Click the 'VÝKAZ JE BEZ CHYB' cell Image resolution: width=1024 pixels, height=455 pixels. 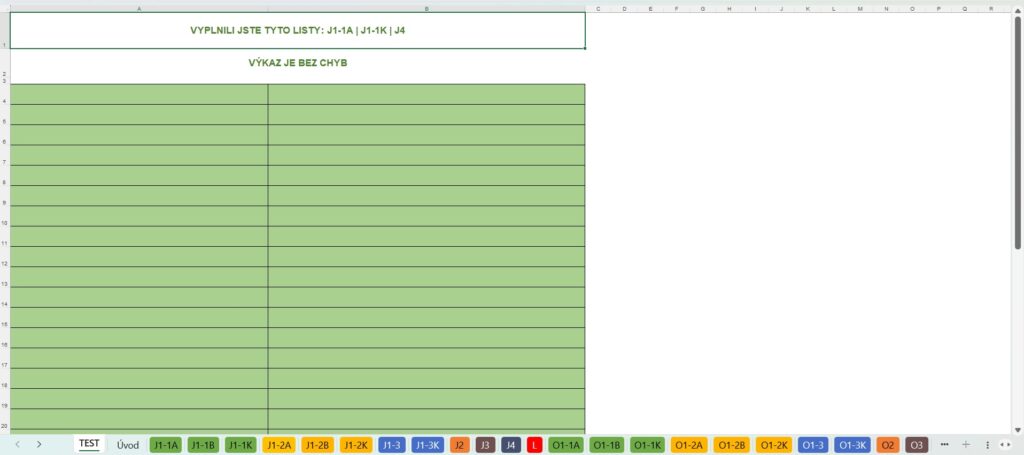coord(297,63)
